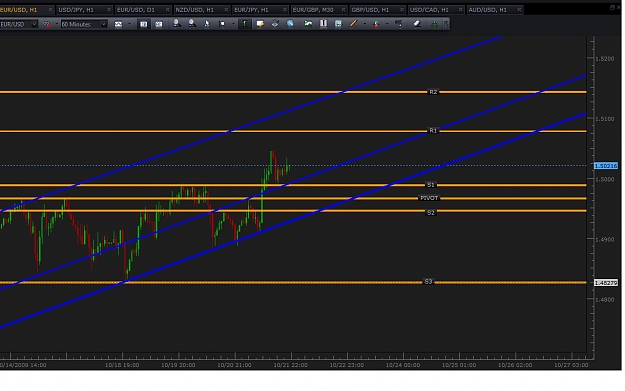Click the 1.5100 price axis label

click(605, 119)
